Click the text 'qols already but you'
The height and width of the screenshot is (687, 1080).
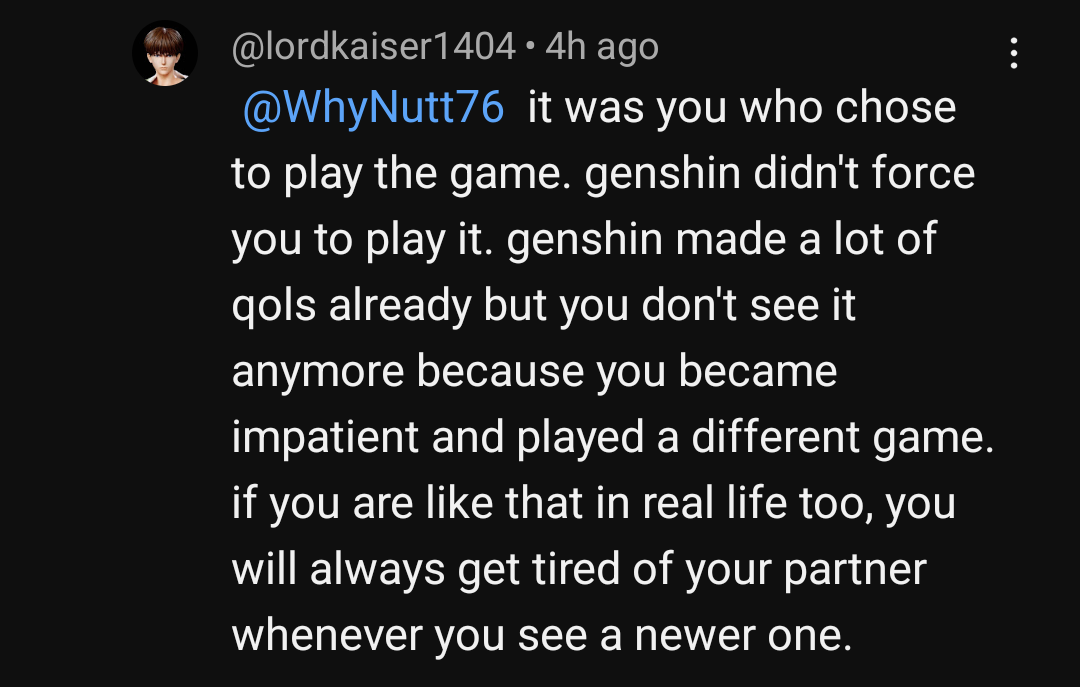click(x=412, y=306)
